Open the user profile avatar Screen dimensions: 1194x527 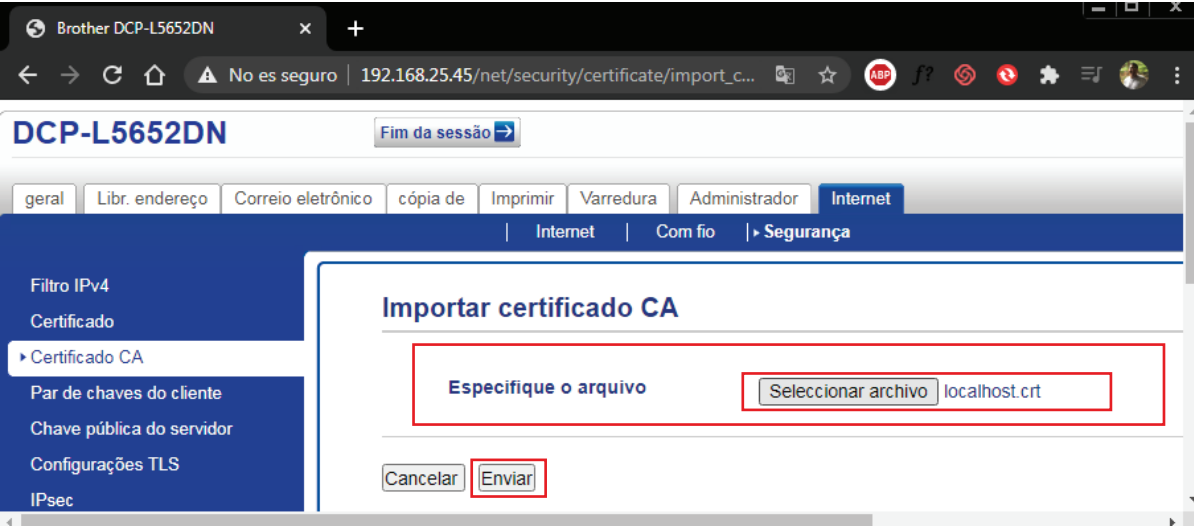(x=1133, y=75)
